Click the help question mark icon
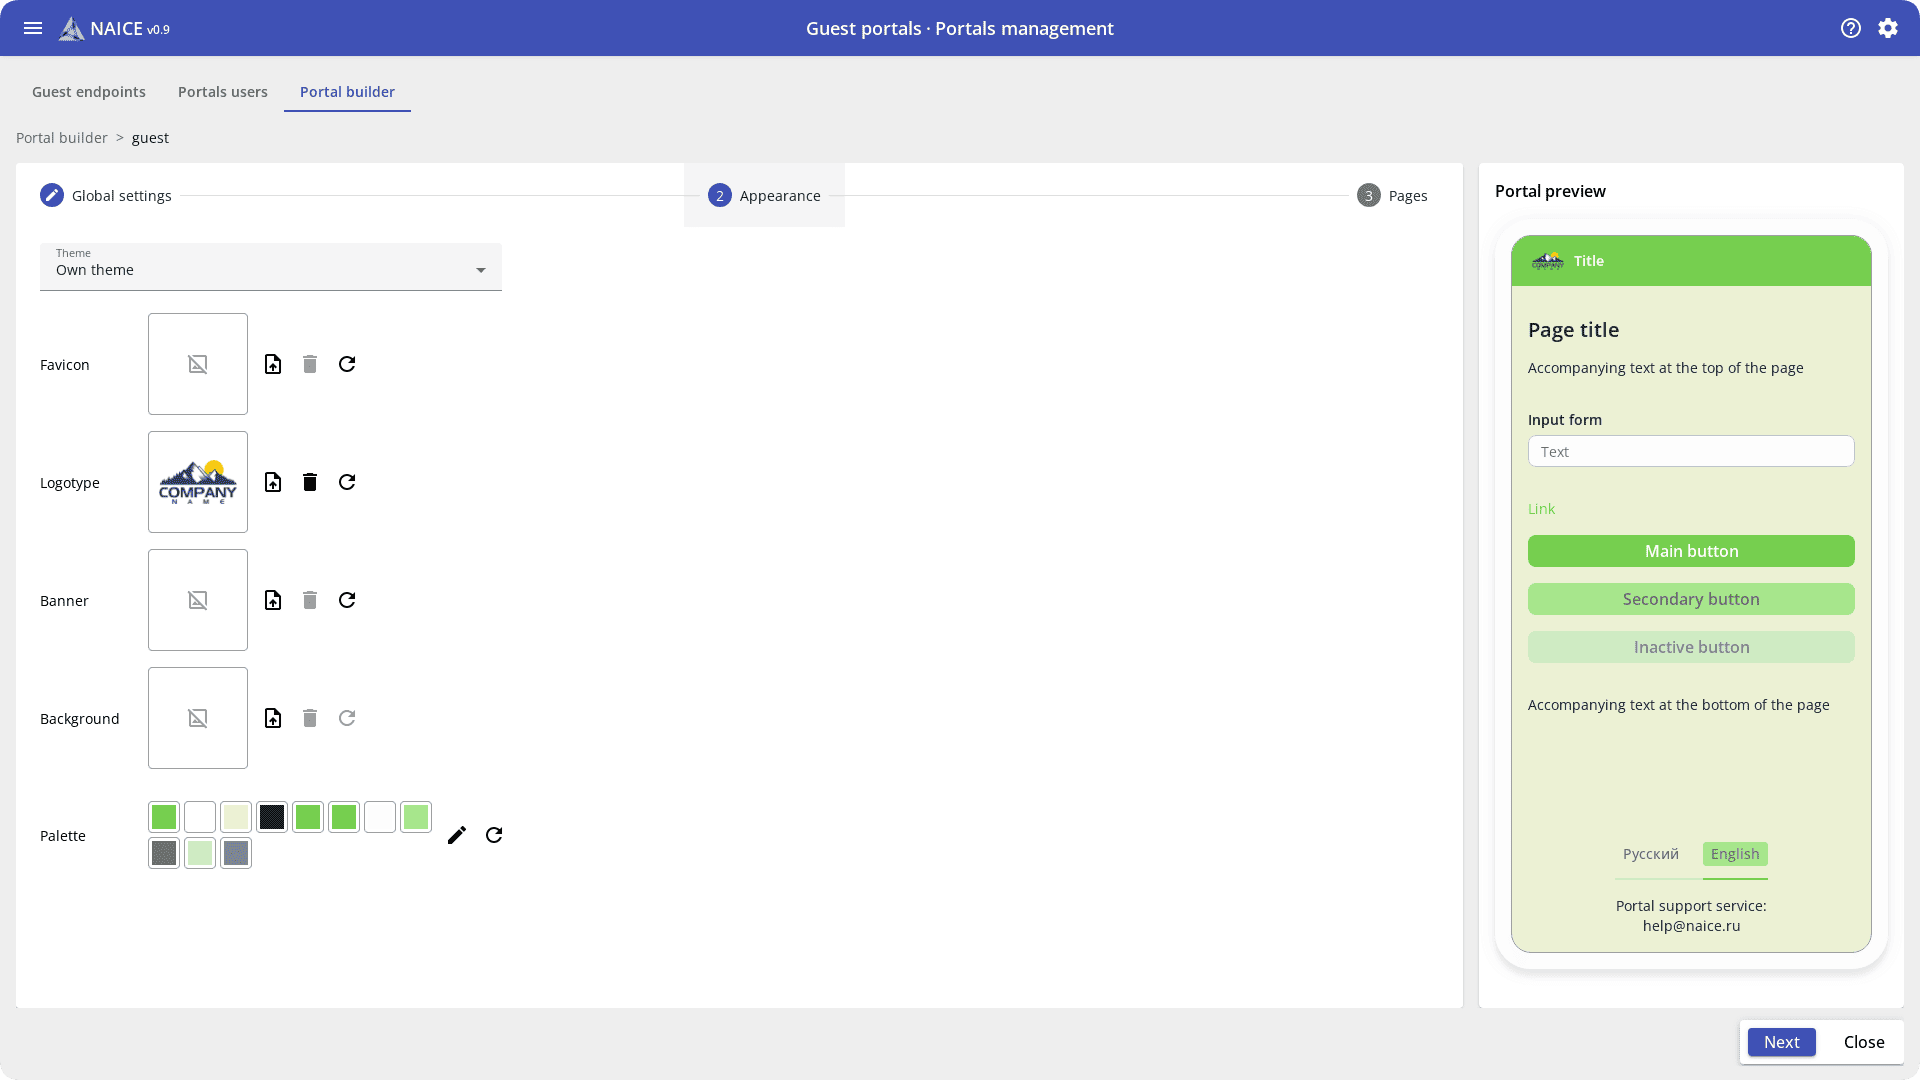Viewport: 1920px width, 1080px height. [x=1851, y=28]
